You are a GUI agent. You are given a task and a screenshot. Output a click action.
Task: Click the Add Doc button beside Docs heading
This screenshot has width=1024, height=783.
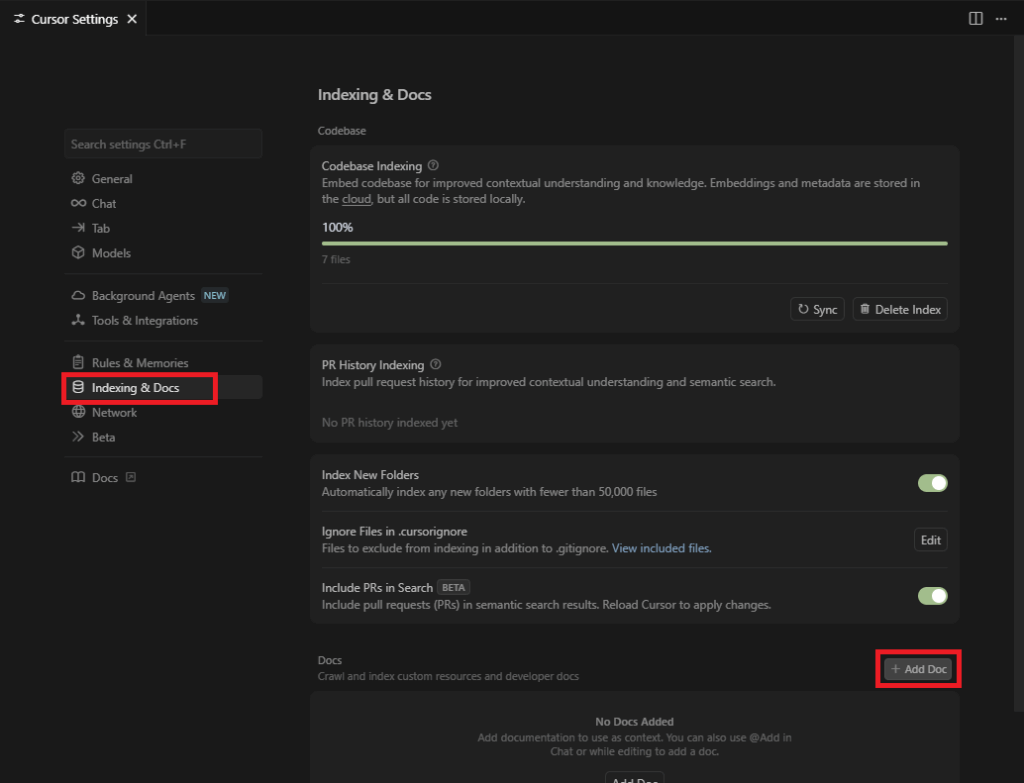(x=918, y=669)
